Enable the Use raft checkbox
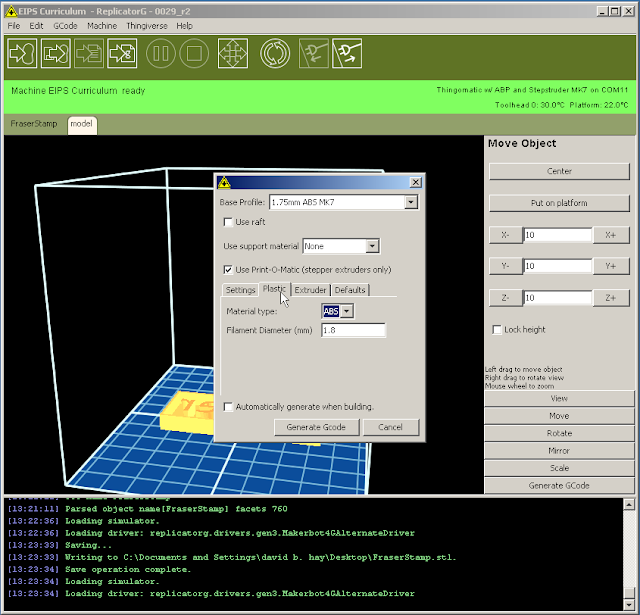This screenshot has height=615, width=640. click(x=229, y=222)
